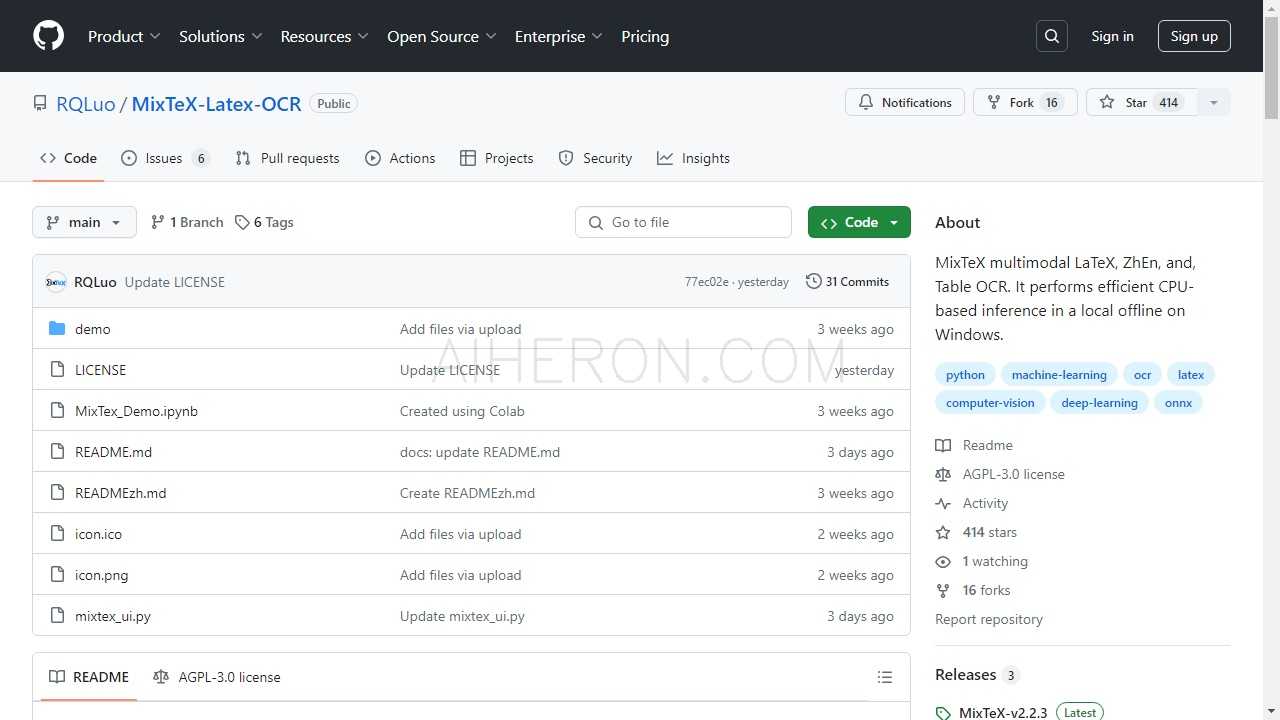Click the Sign in link
The image size is (1280, 720).
point(1112,36)
